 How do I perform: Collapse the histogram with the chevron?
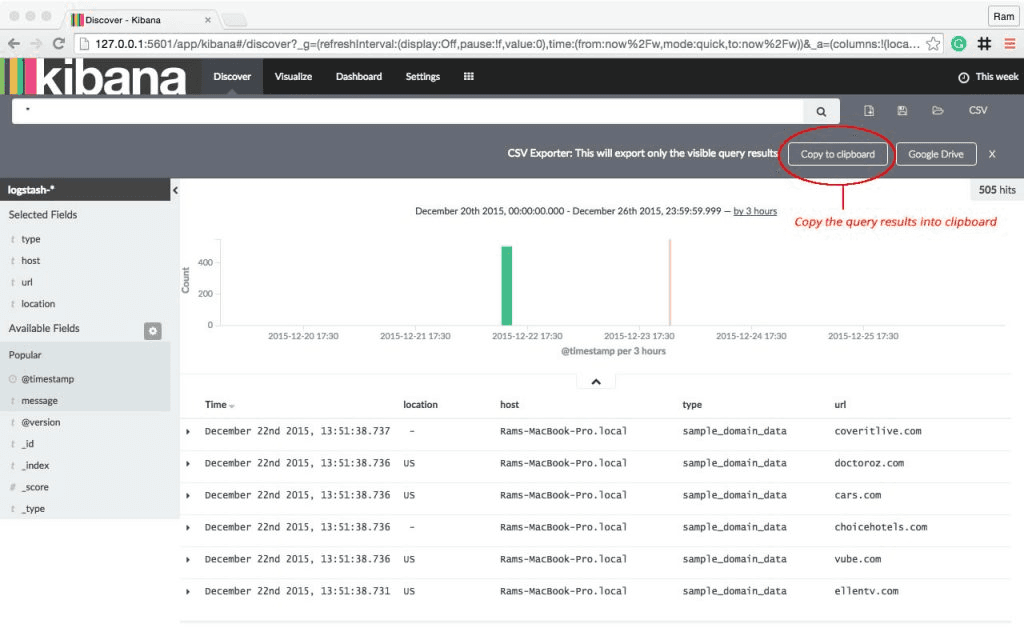596,380
